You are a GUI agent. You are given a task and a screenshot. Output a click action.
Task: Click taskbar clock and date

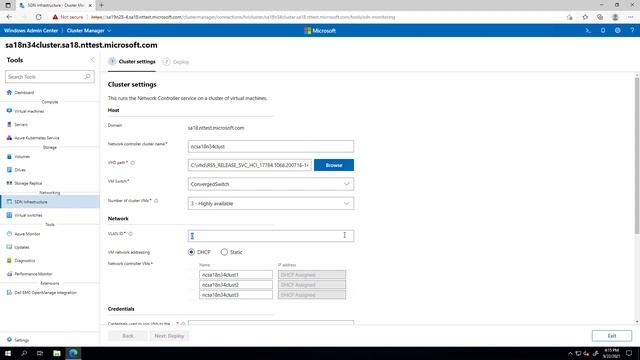(x=611, y=353)
